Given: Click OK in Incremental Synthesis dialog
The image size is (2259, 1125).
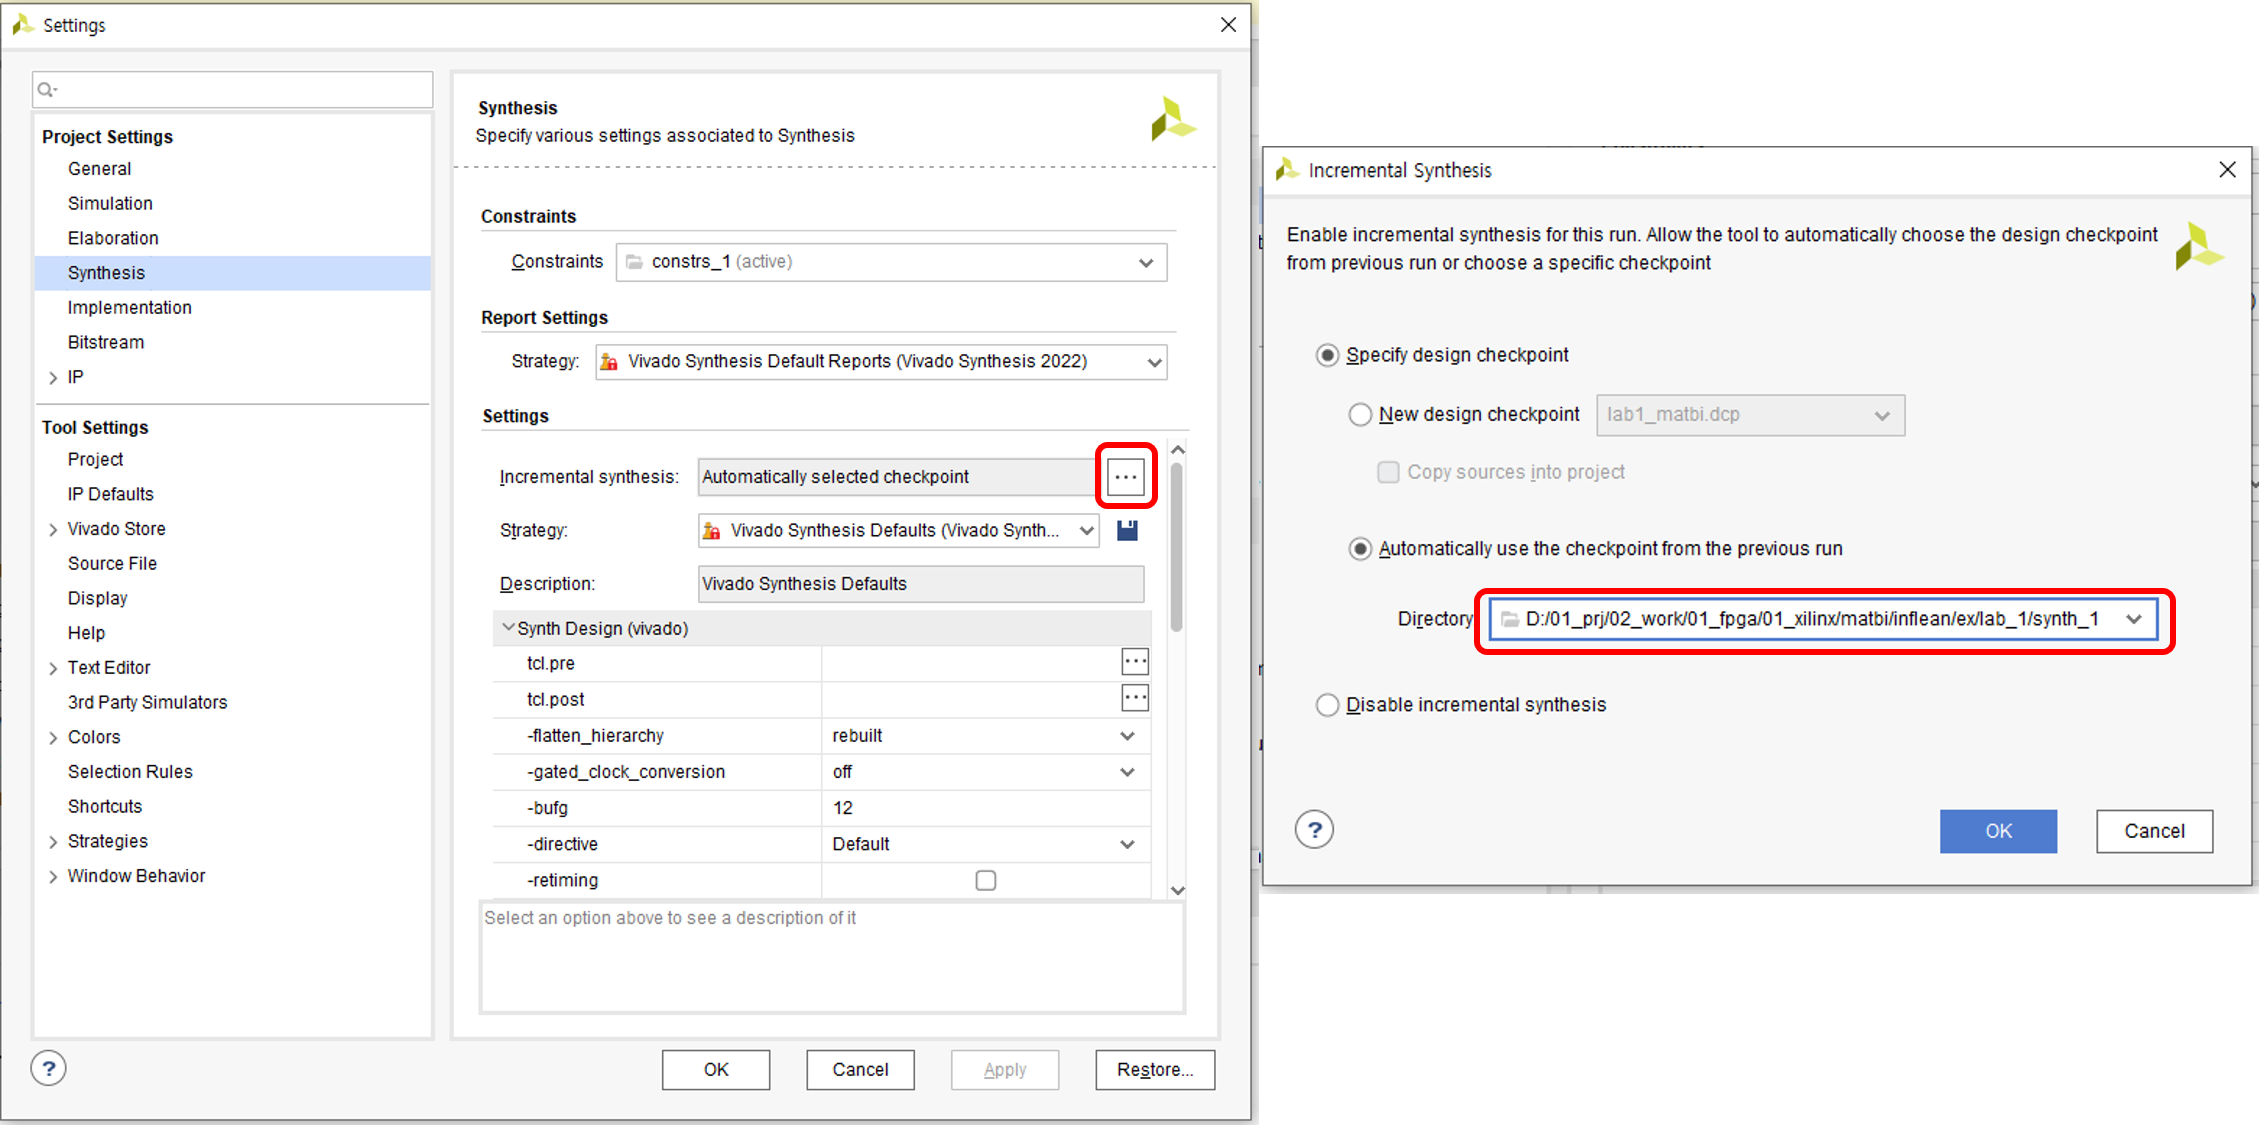Looking at the screenshot, I should (x=1997, y=831).
